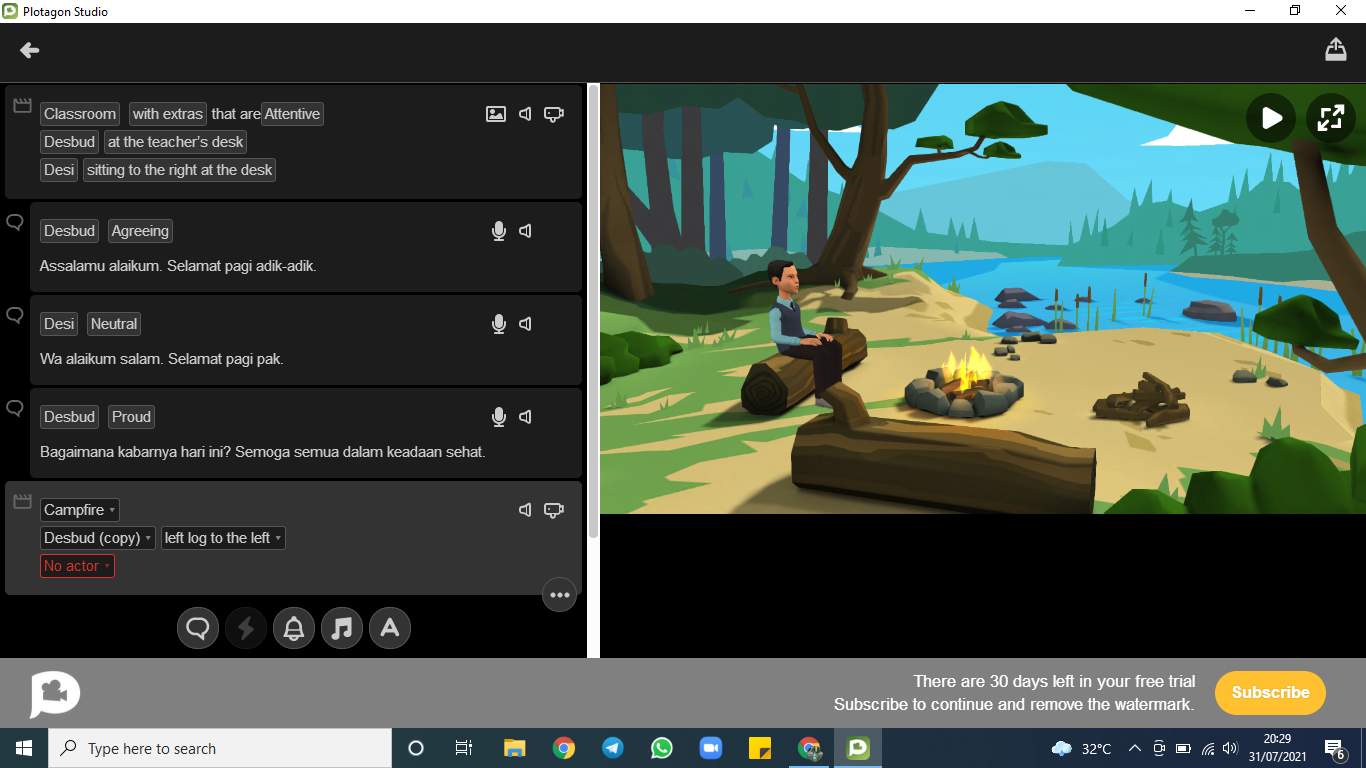Select Desi actor in Classroom scene

coord(59,170)
